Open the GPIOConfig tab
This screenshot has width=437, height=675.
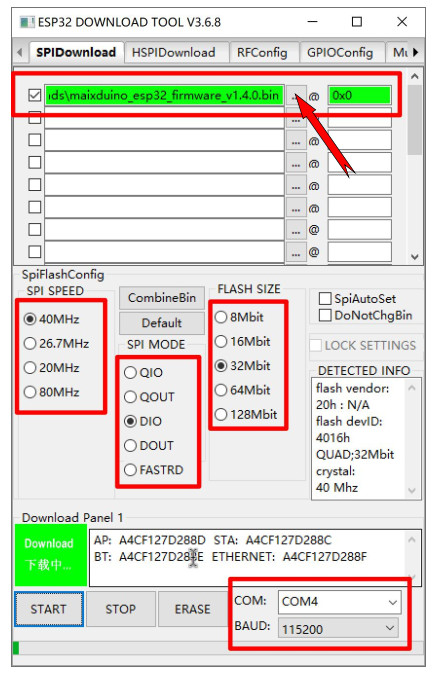[340, 53]
